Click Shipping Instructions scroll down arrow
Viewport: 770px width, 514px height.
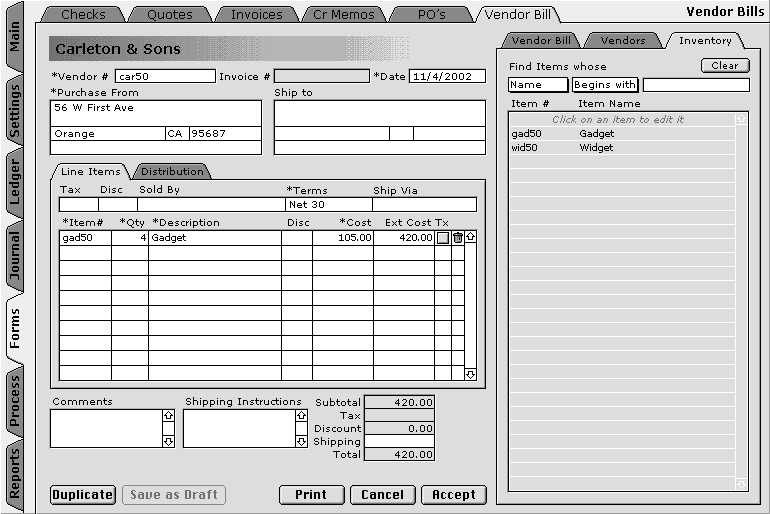[302, 441]
